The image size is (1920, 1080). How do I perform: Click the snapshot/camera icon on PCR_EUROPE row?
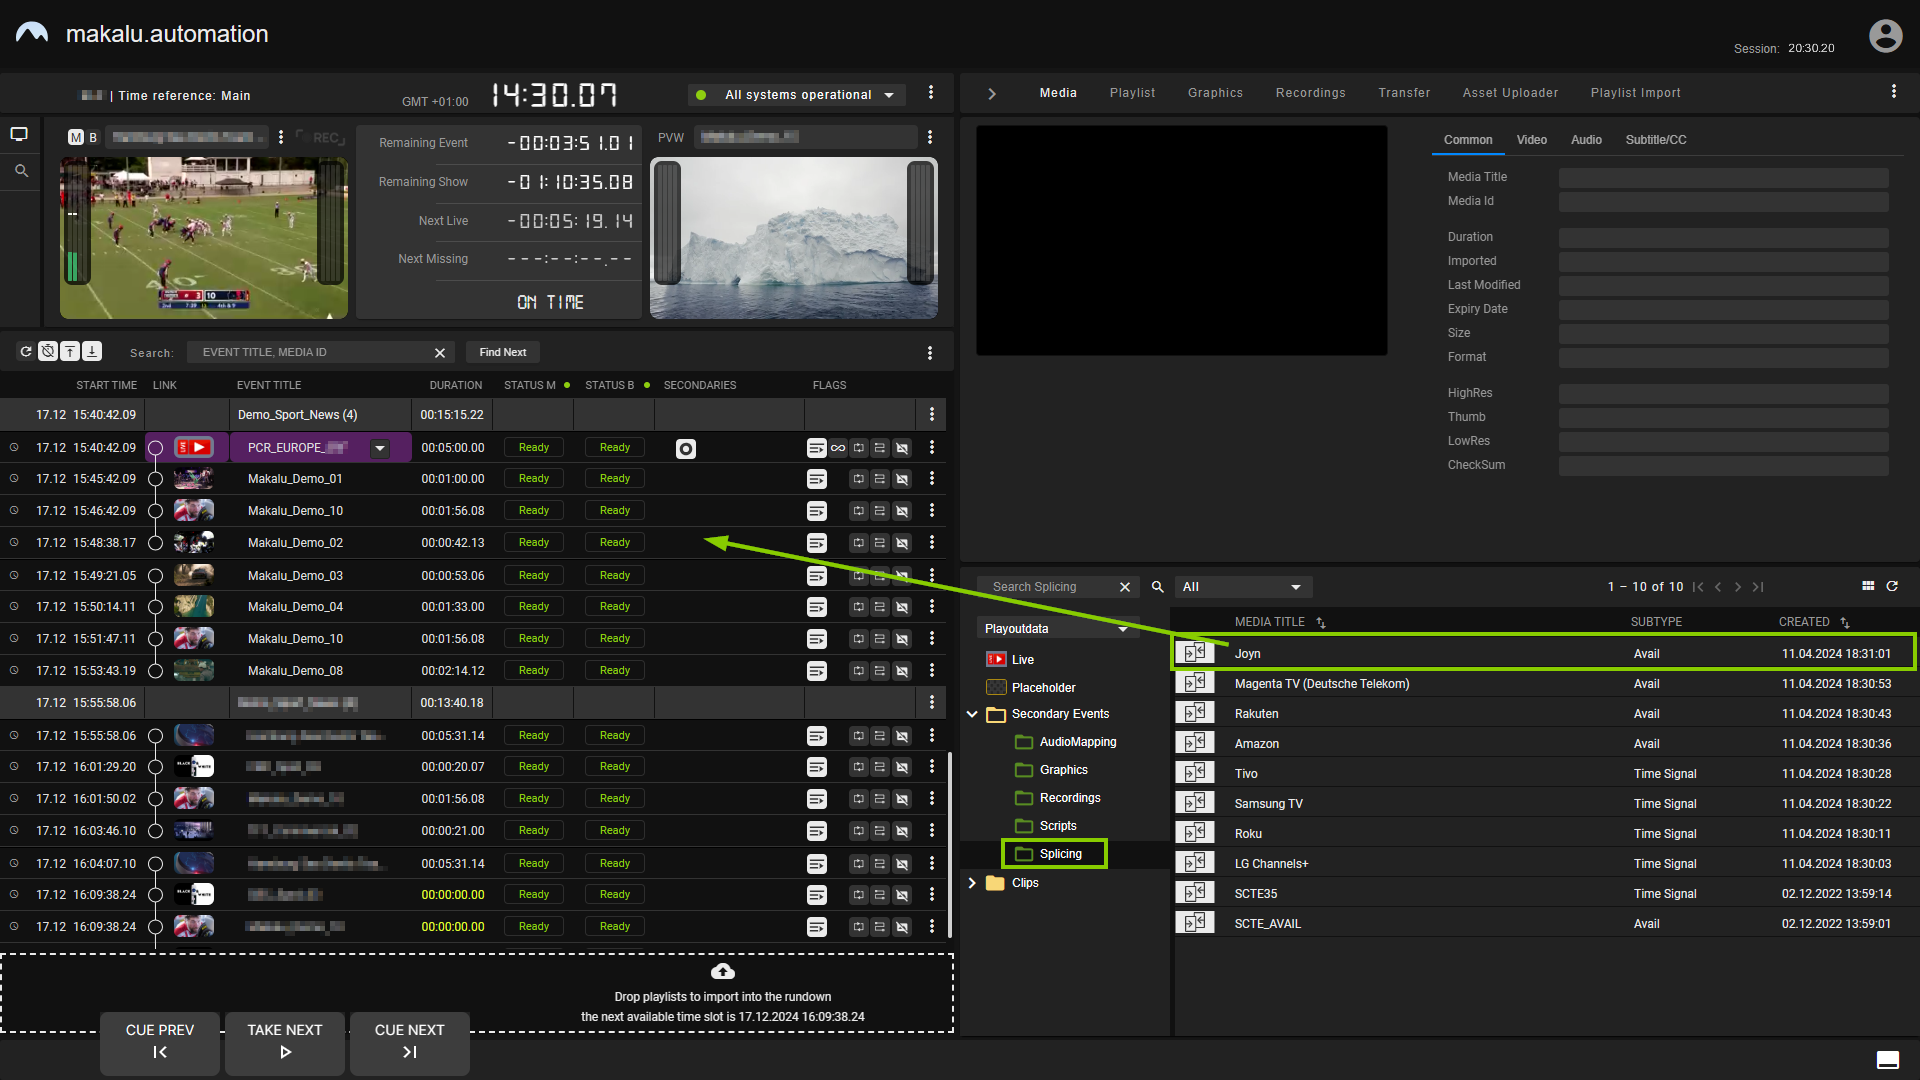(686, 448)
